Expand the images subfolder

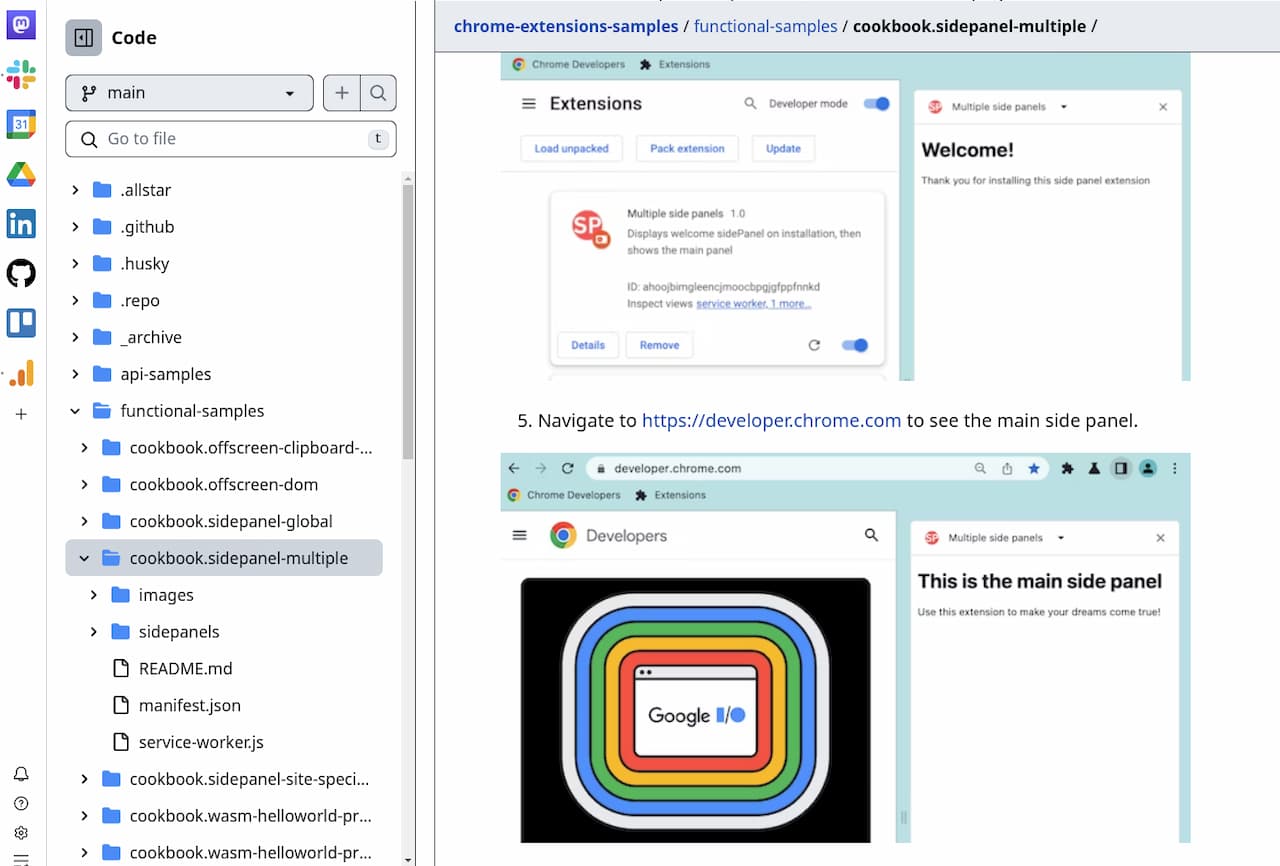point(93,595)
